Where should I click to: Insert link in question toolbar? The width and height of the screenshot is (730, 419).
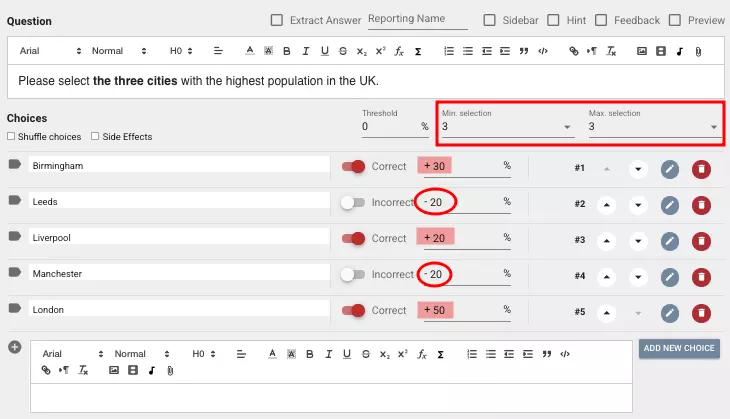574,51
